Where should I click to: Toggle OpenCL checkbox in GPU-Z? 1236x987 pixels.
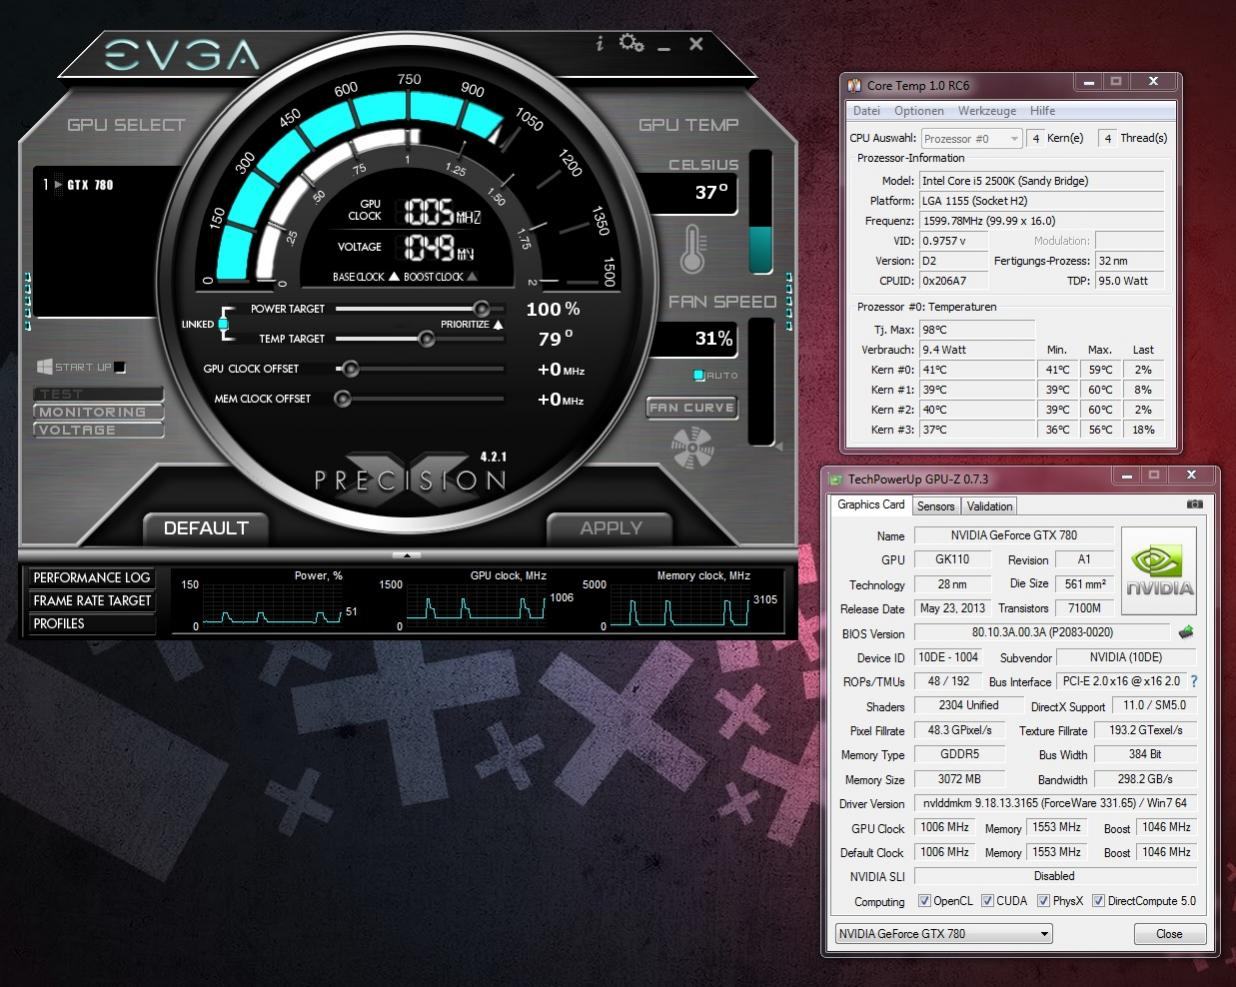(x=924, y=901)
